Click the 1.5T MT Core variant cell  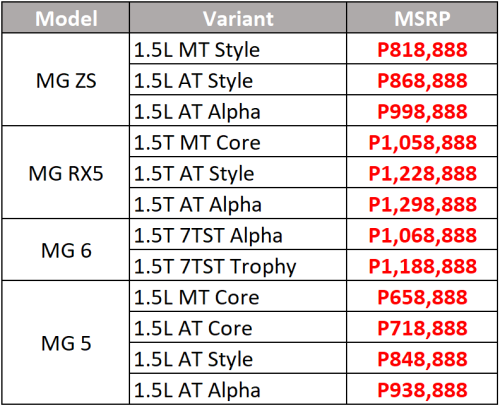pos(238,142)
